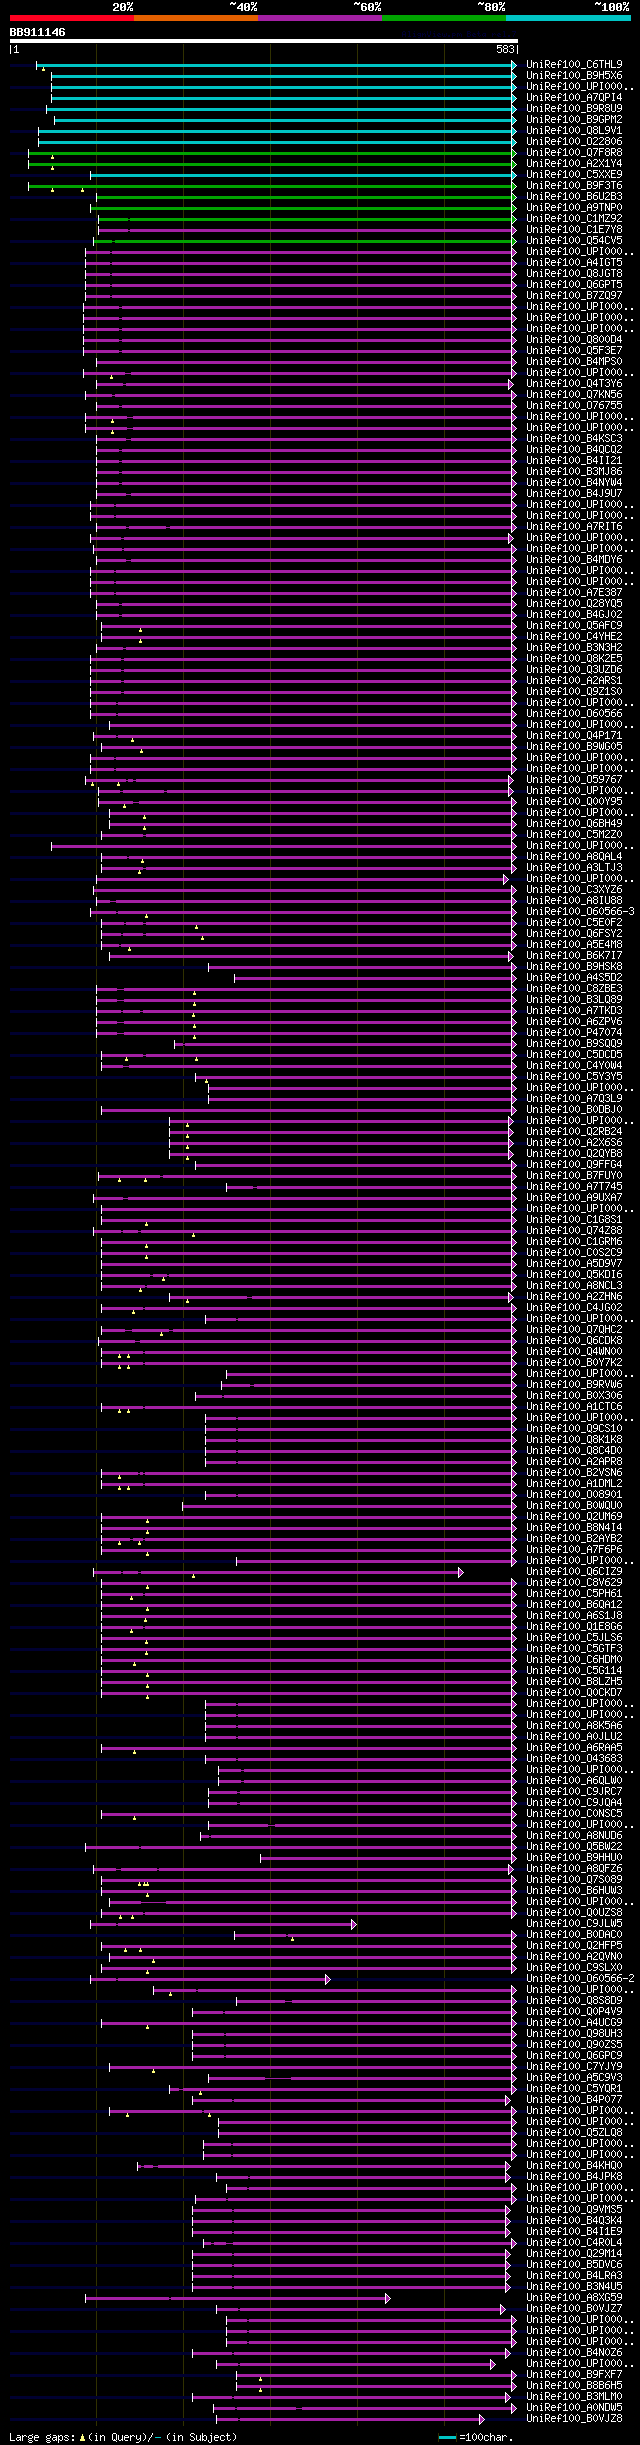The width and height of the screenshot is (640, 2445).
Task: Select the UniRef100_Q8JGT8 entry
Action: 574,274
